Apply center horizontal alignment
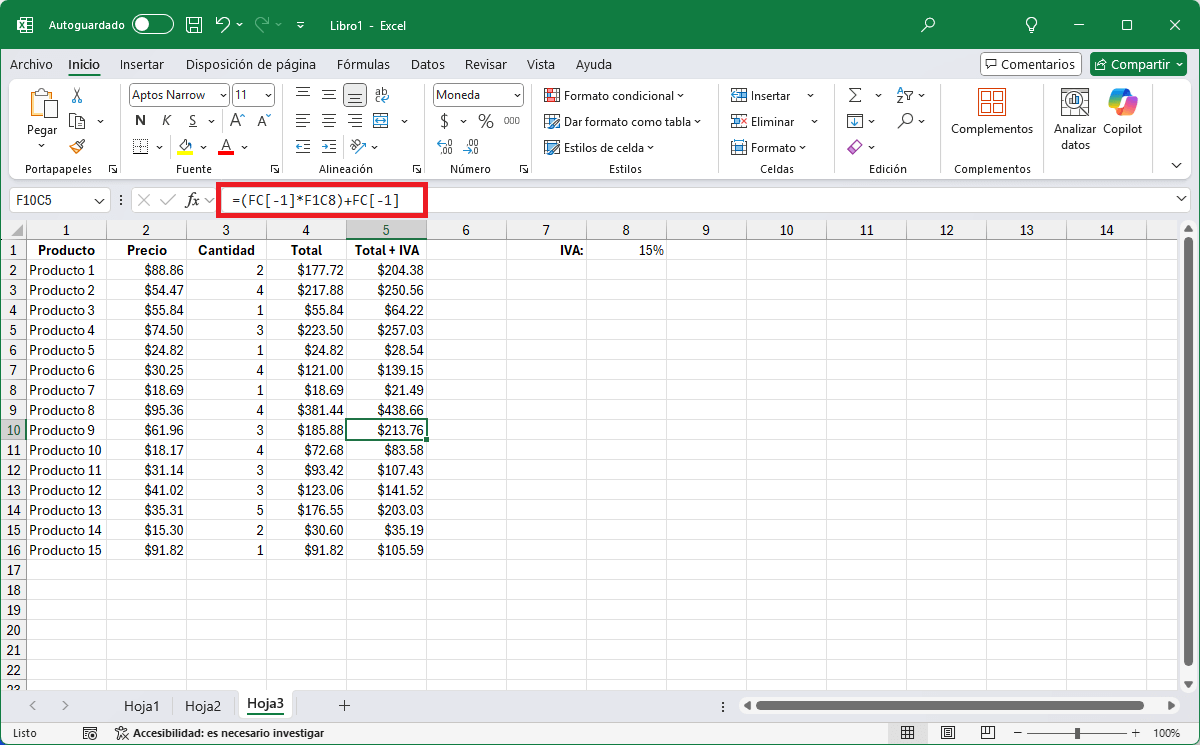This screenshot has height=745, width=1200. (x=329, y=121)
